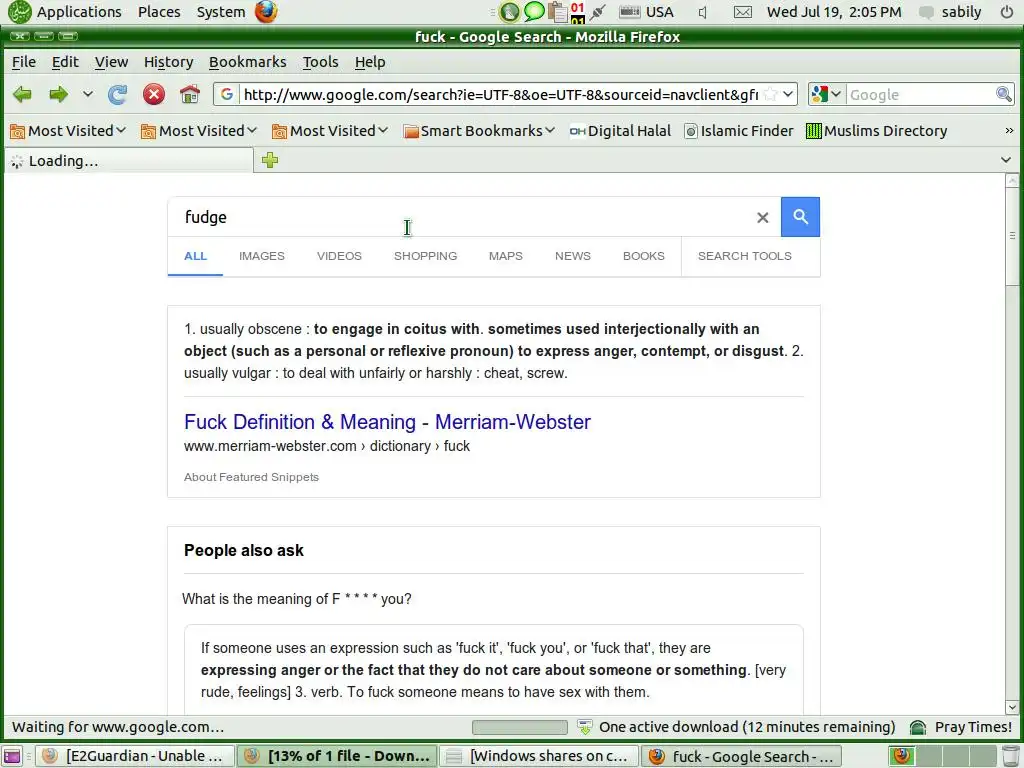Click About Featured Snippets
The image size is (1024, 768).
(251, 477)
